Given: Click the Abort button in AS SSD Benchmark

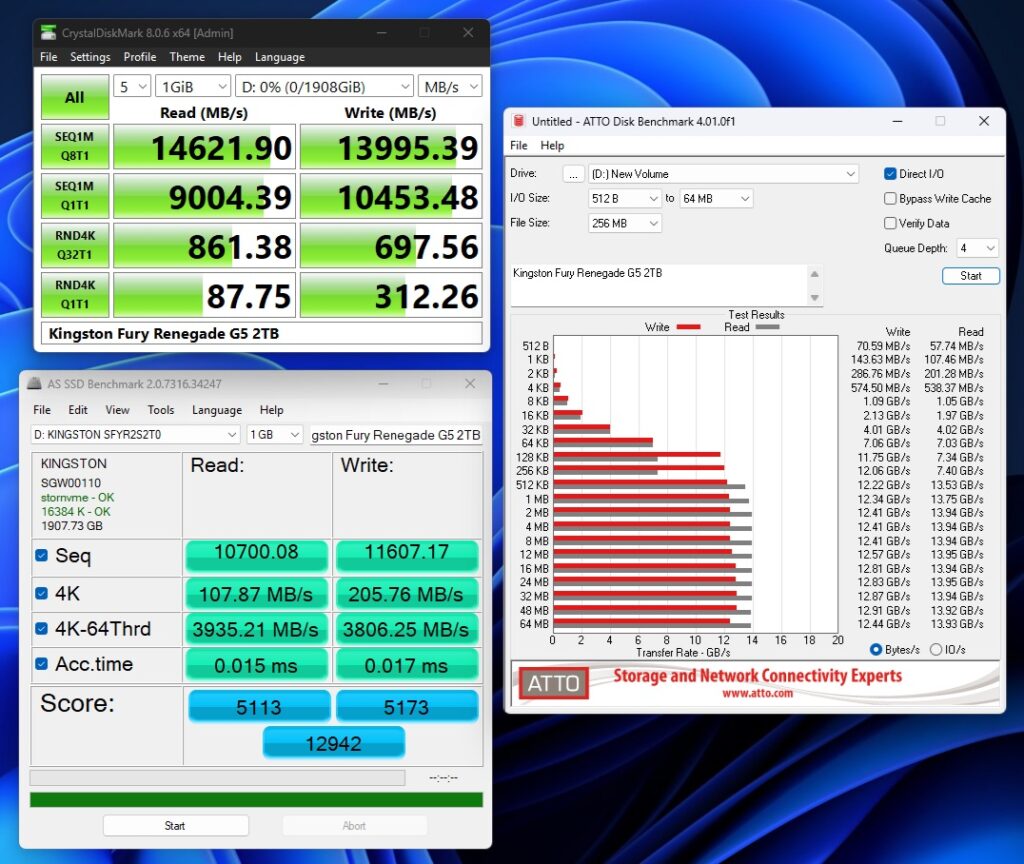Looking at the screenshot, I should click(x=354, y=825).
